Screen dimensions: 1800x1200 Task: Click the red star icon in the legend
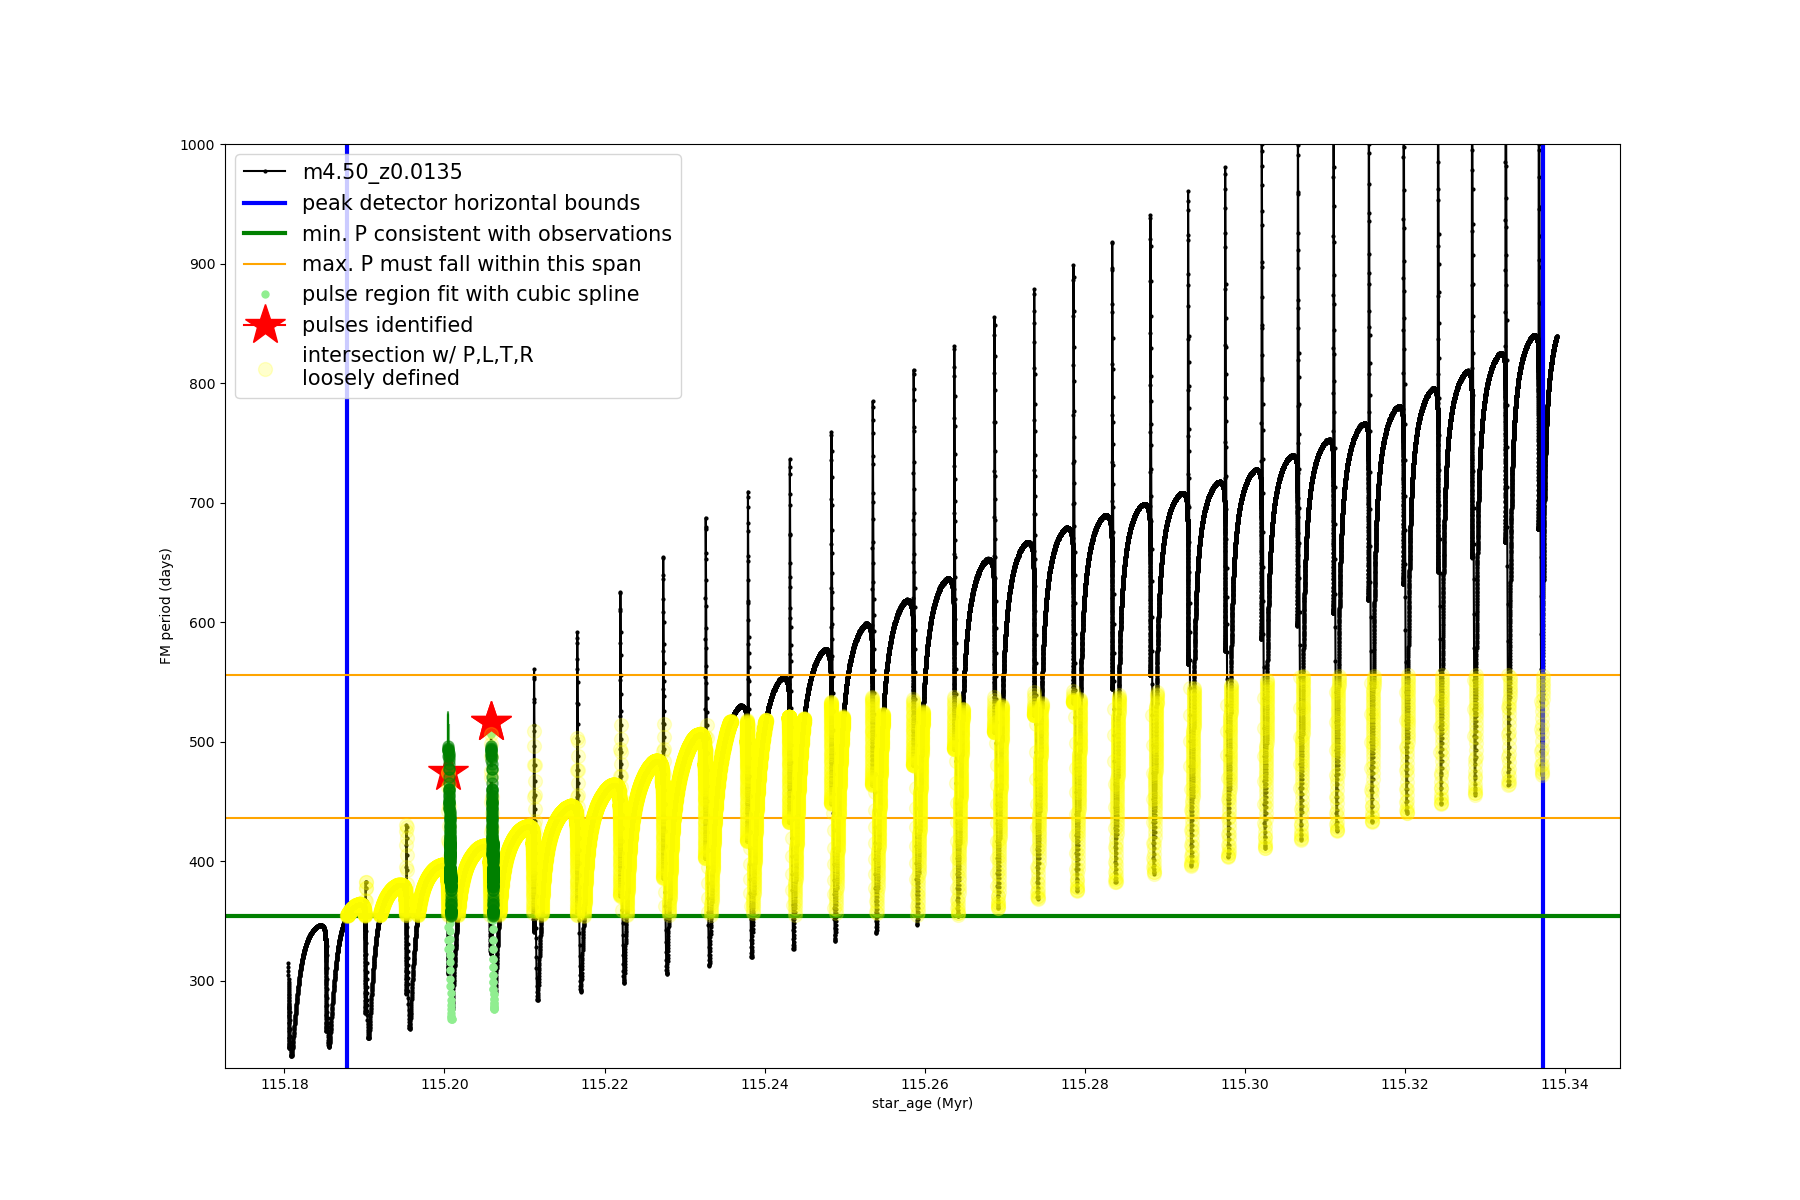pyautogui.click(x=265, y=325)
